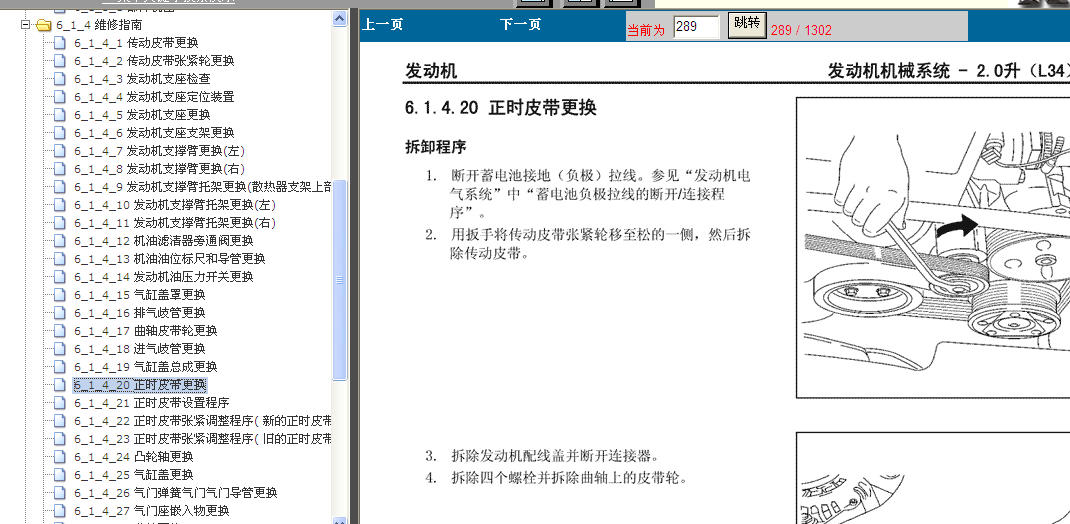Go to previous page via 上一页
This screenshot has height=524, width=1070.
[382, 25]
